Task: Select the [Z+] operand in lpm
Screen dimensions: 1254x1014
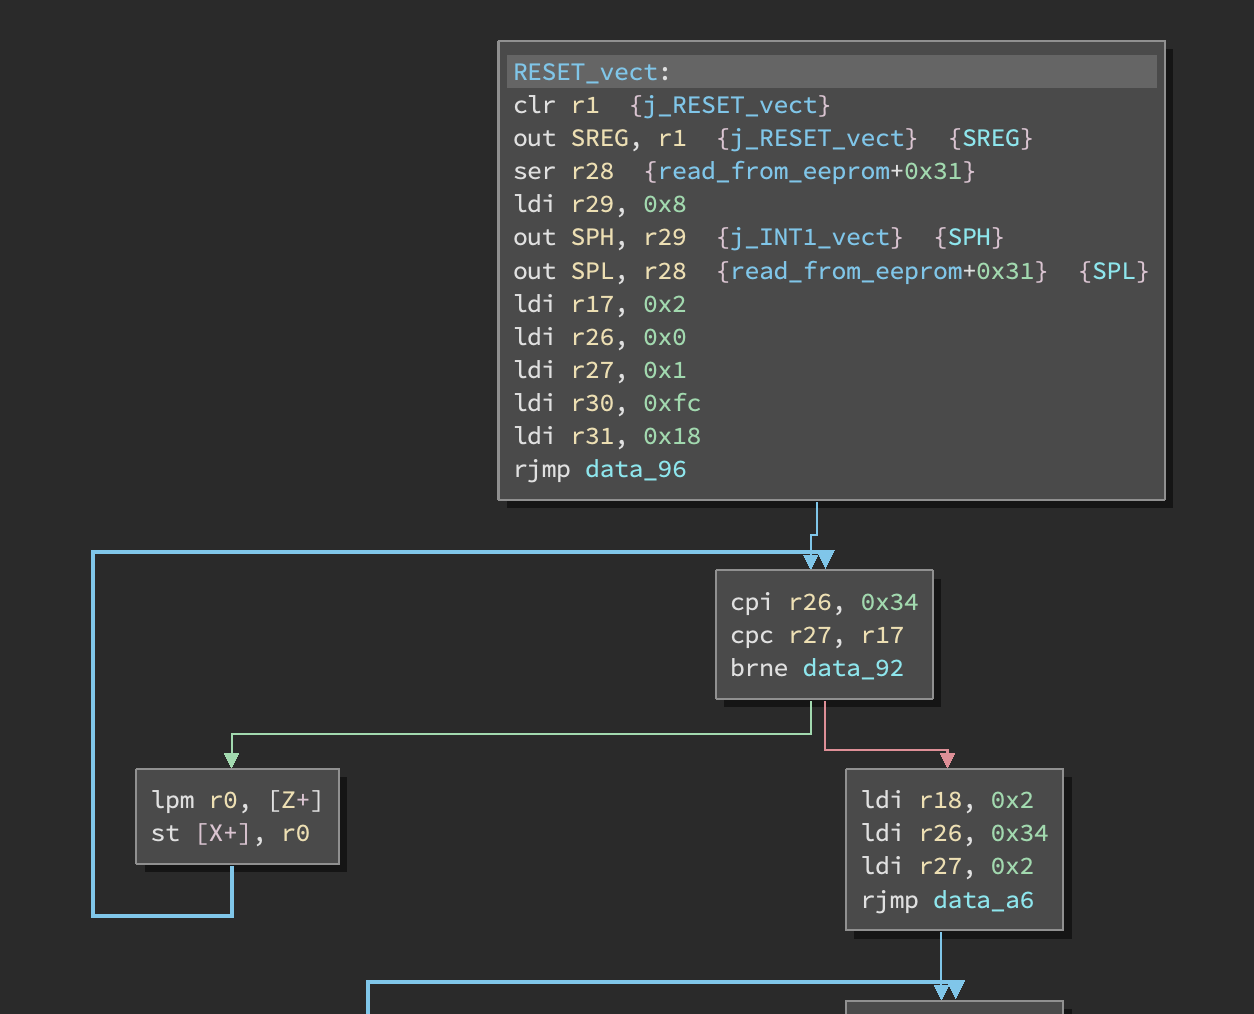Action: (x=295, y=800)
